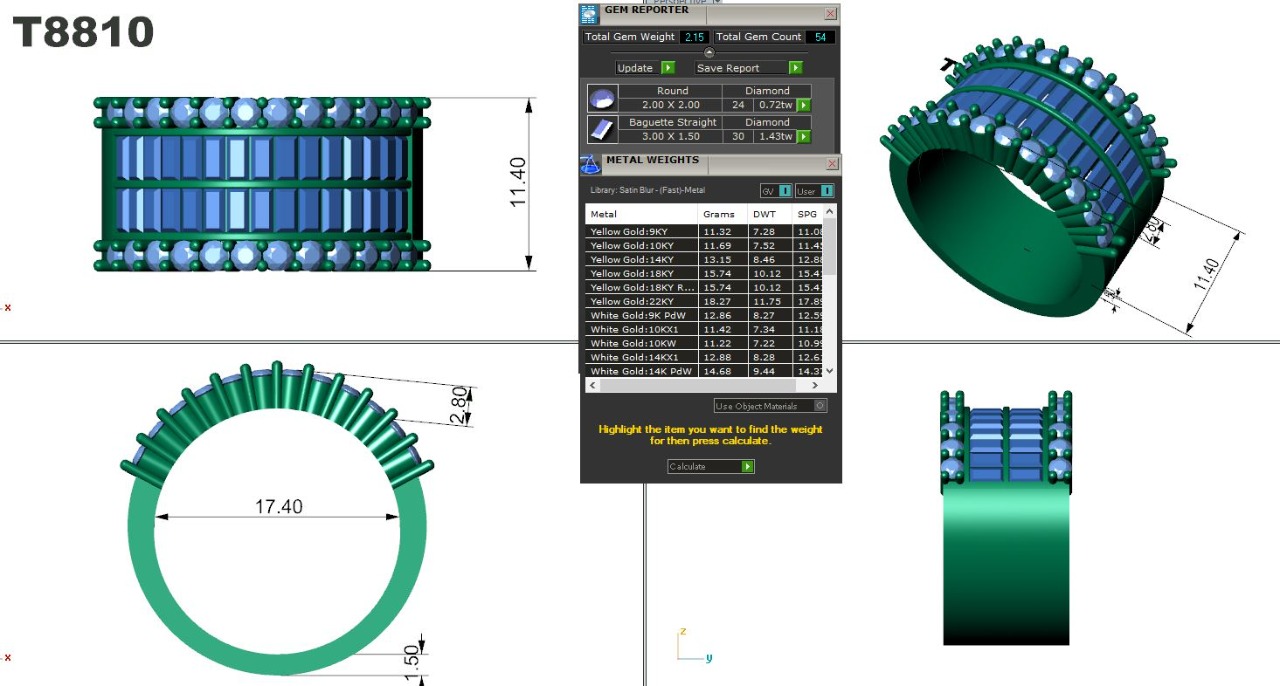Click the Metal column header
1280x686 pixels.
click(641, 214)
